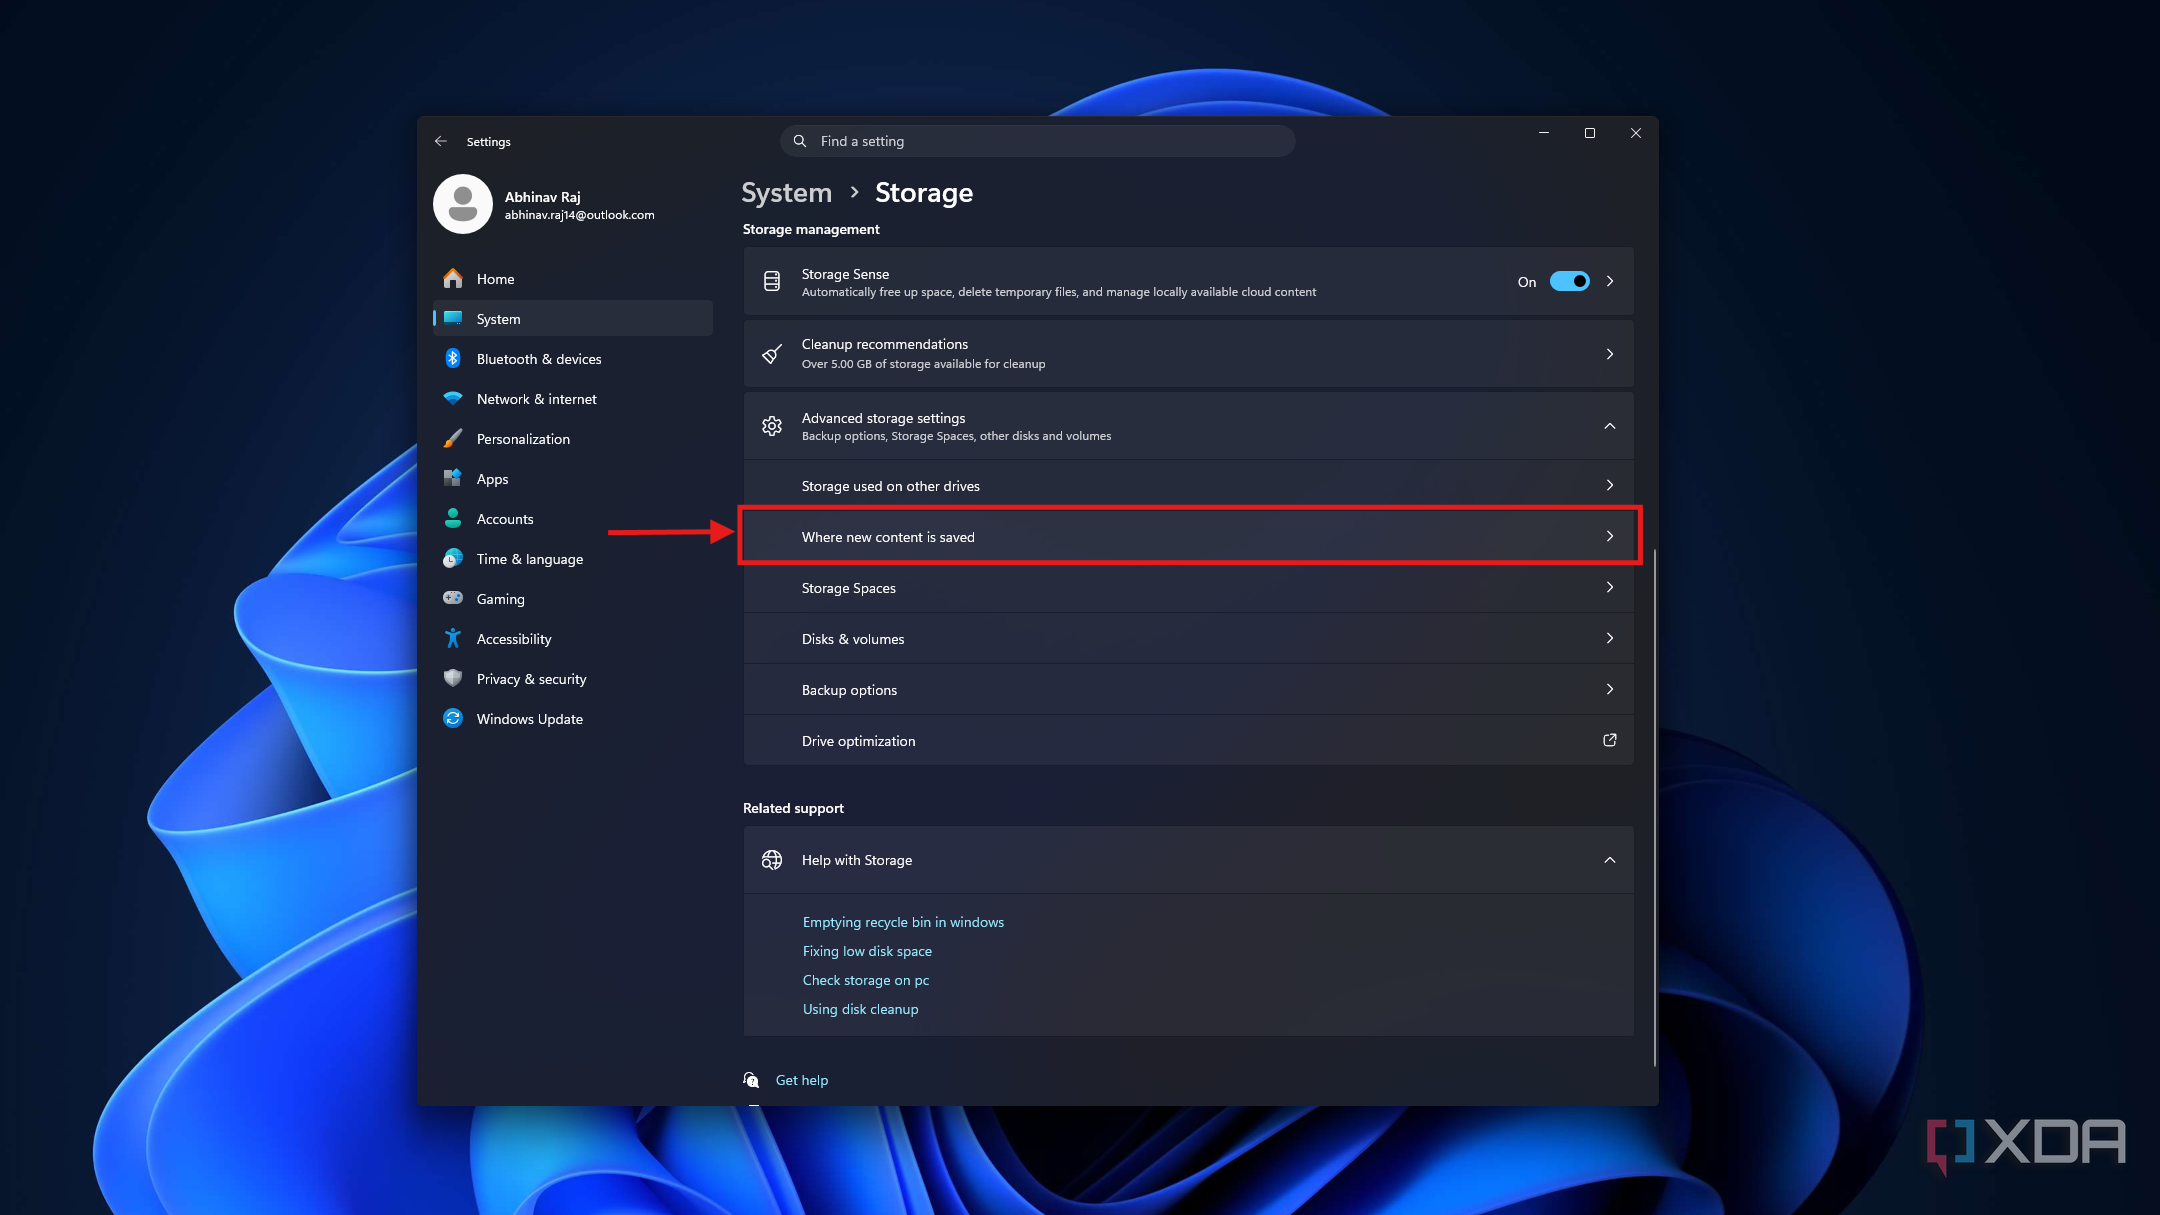Collapse Advanced storage settings section

tap(1610, 426)
